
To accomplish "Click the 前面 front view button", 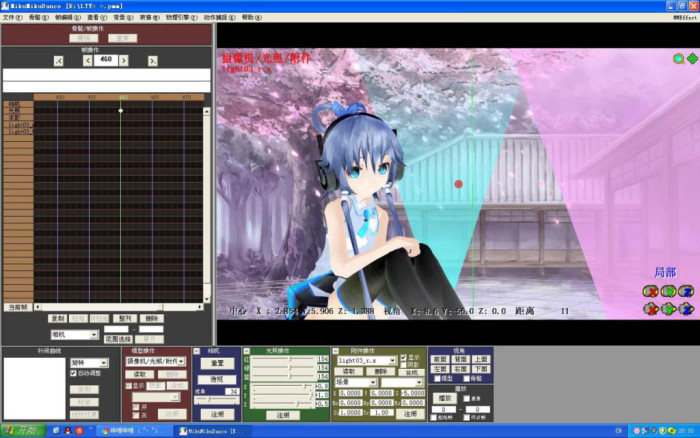I will tap(440, 359).
